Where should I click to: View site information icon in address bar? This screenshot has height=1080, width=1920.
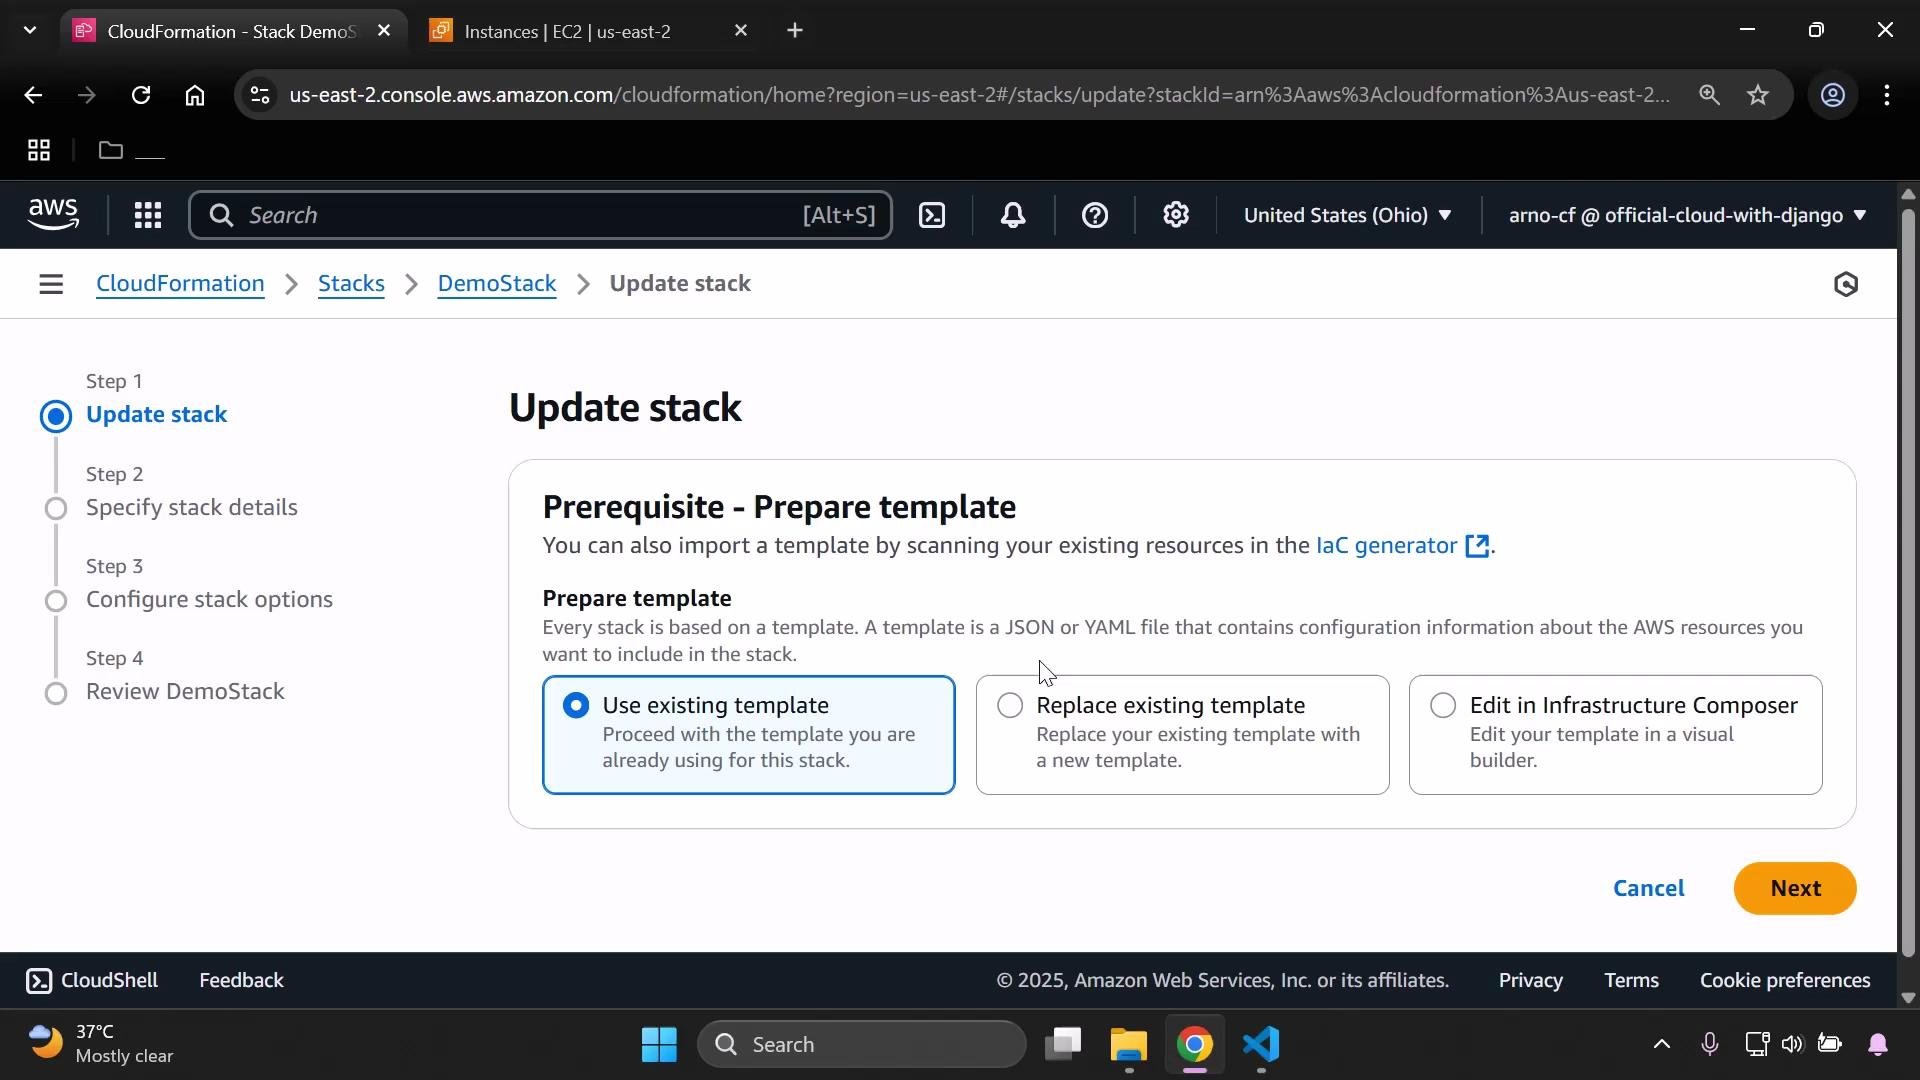click(260, 95)
